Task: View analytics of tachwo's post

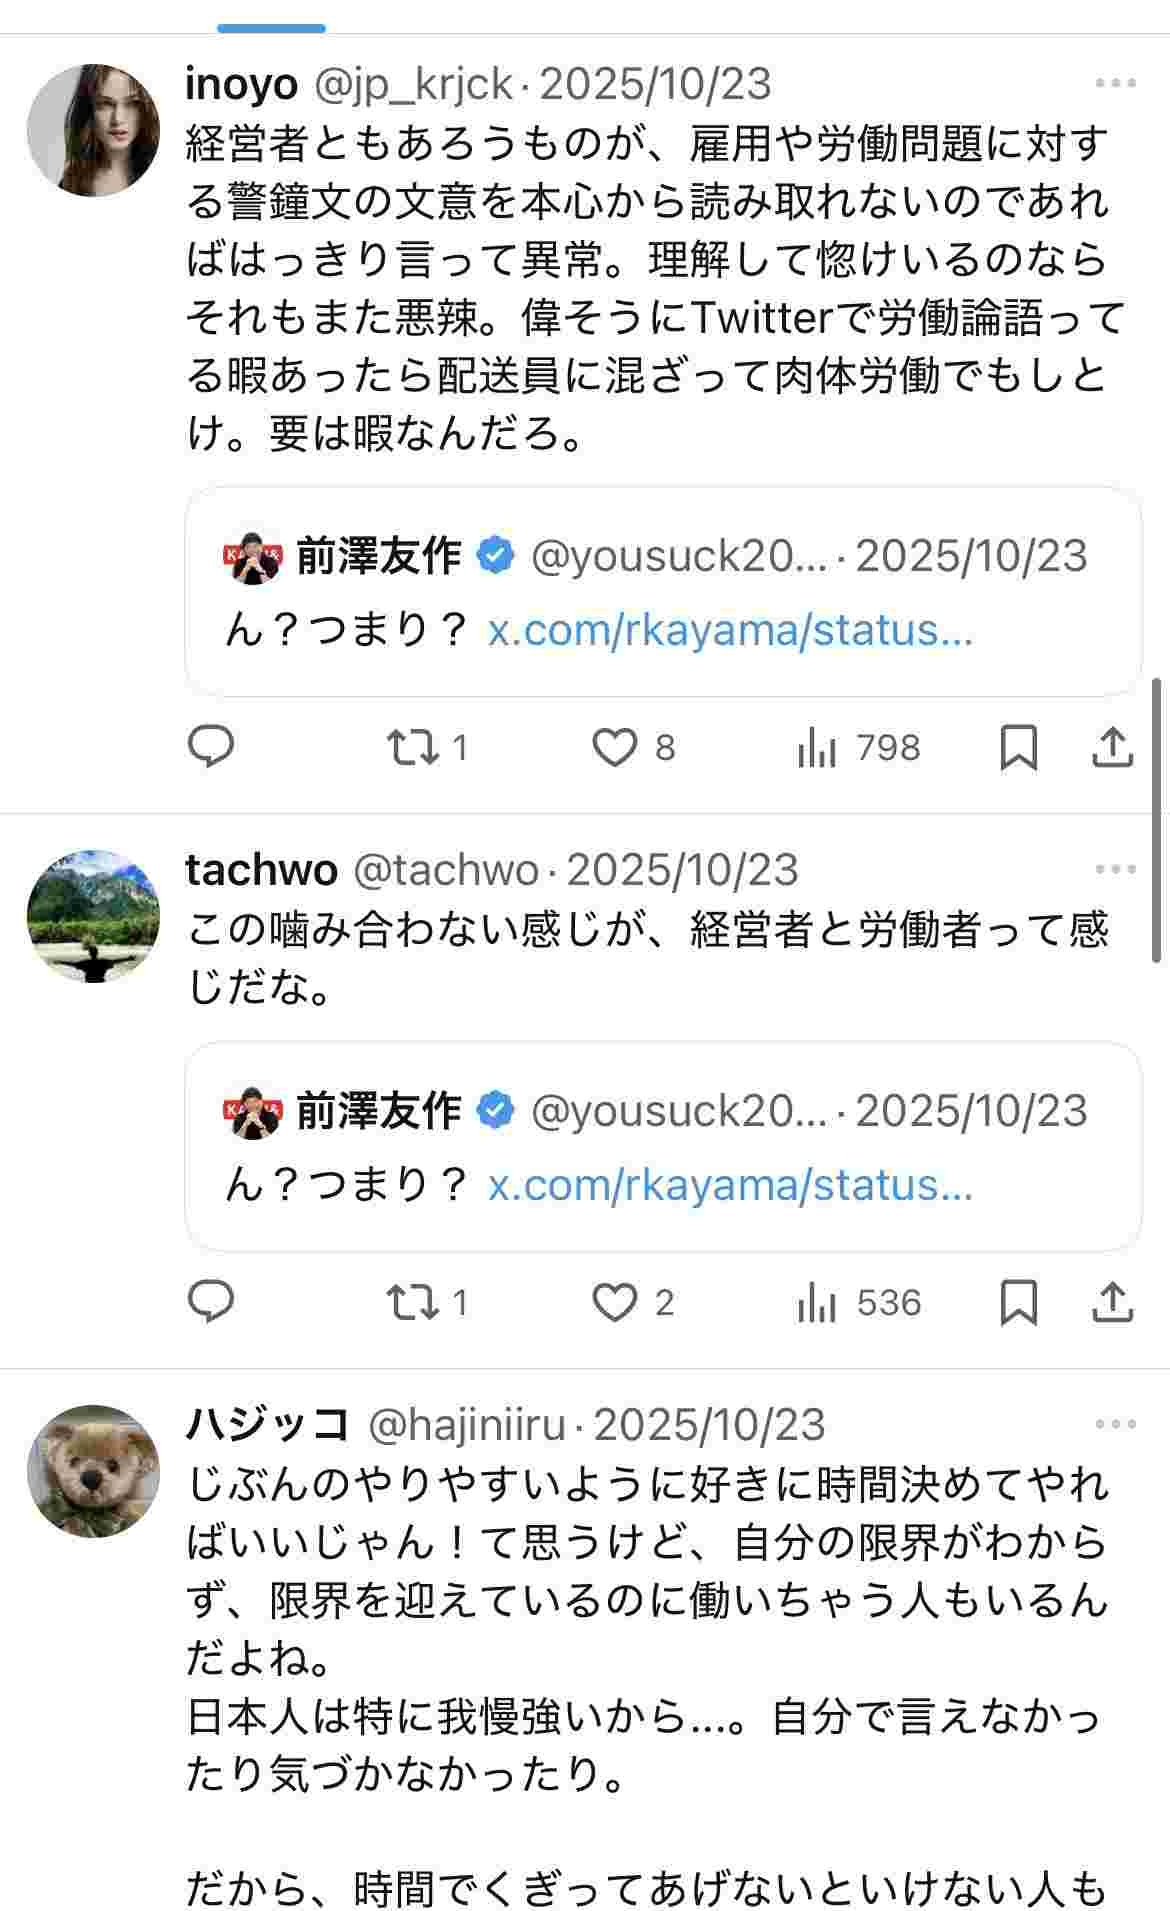Action: 817,1302
